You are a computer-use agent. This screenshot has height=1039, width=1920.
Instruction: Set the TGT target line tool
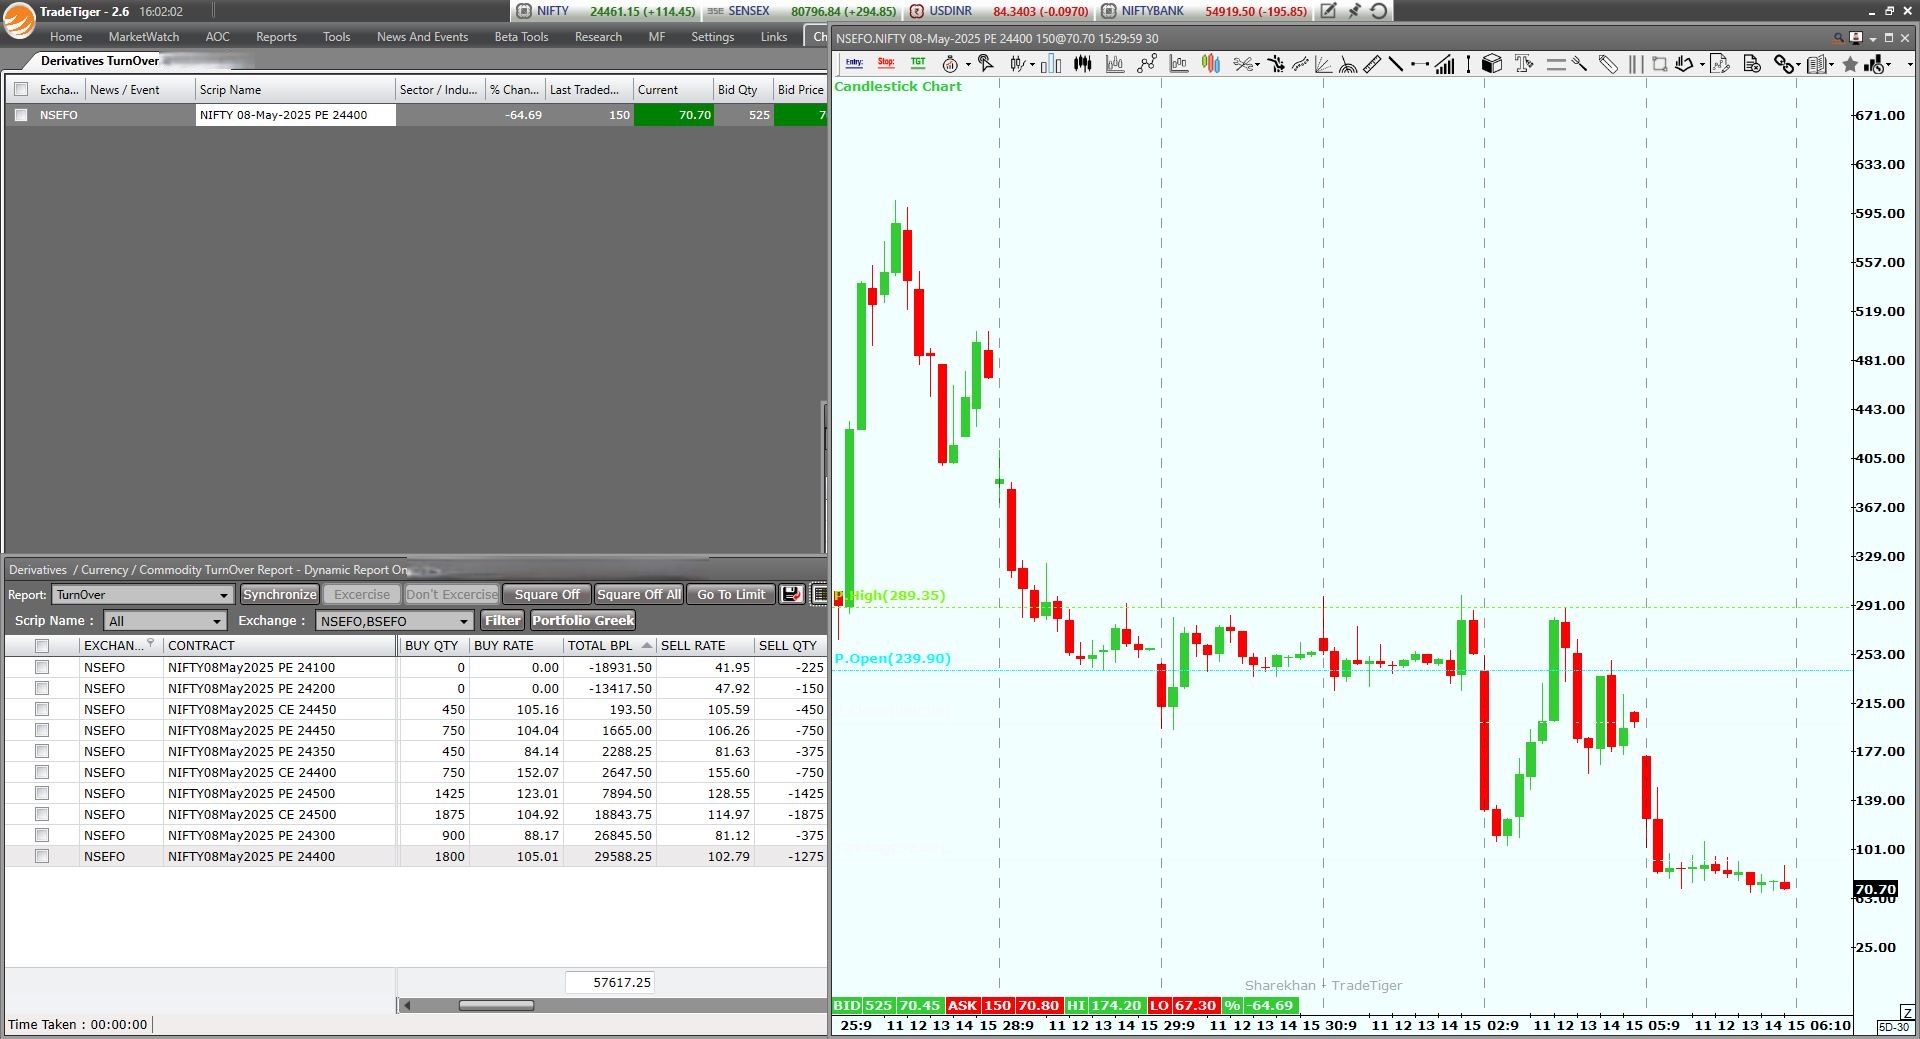click(x=918, y=63)
